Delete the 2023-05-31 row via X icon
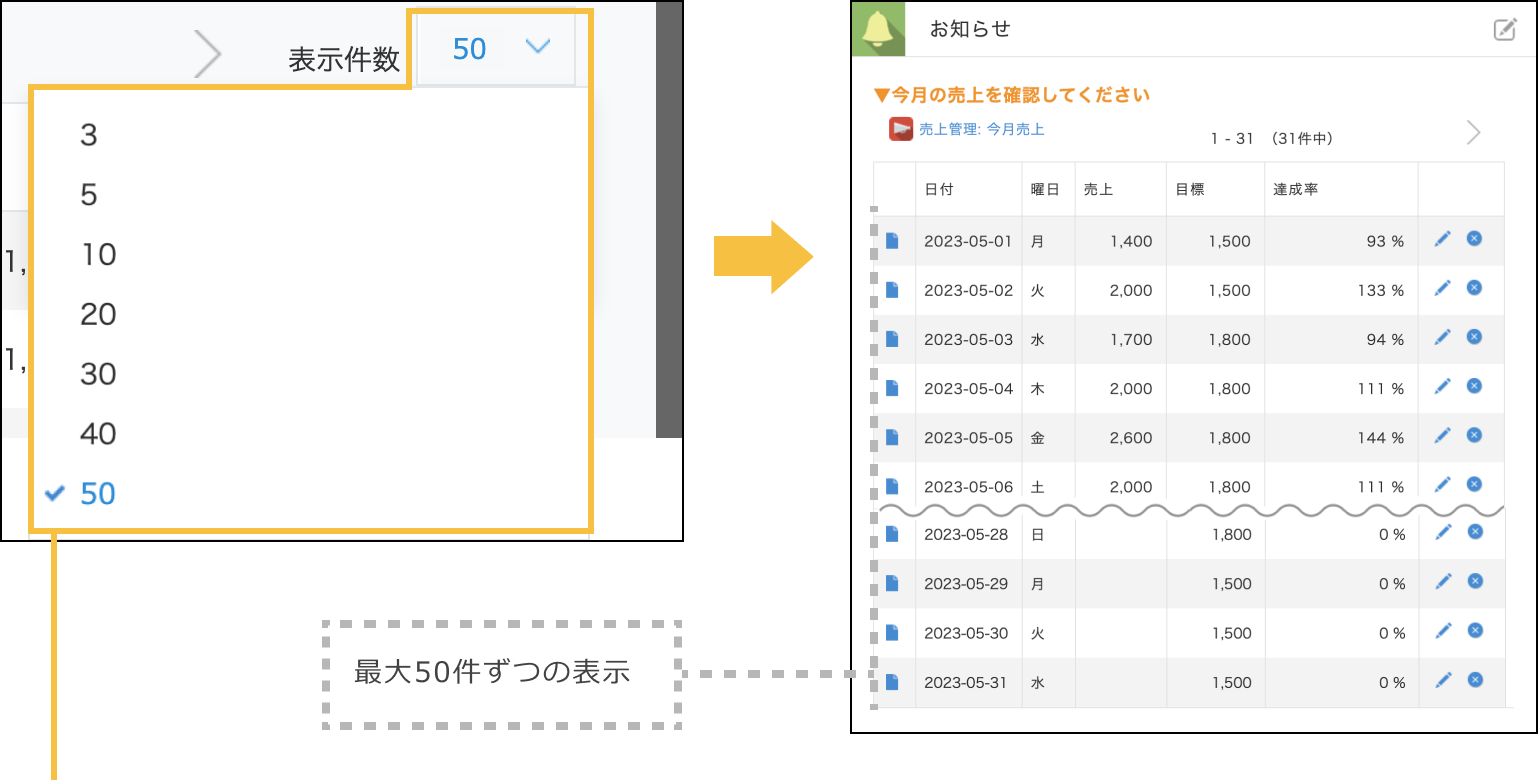 1475,680
